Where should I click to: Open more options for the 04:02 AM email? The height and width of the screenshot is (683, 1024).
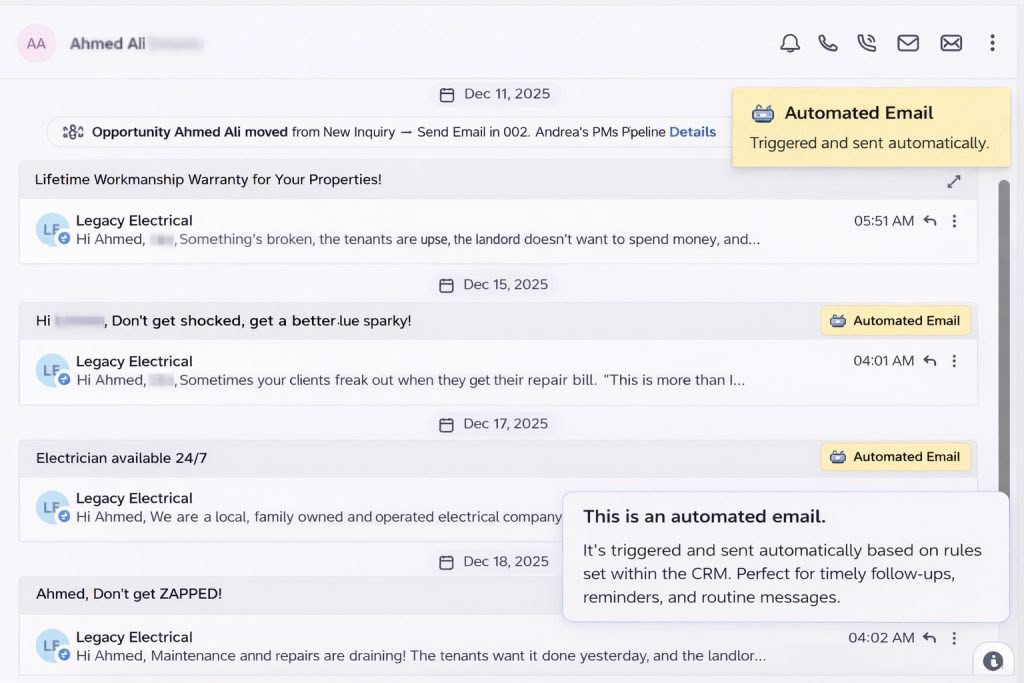point(954,638)
